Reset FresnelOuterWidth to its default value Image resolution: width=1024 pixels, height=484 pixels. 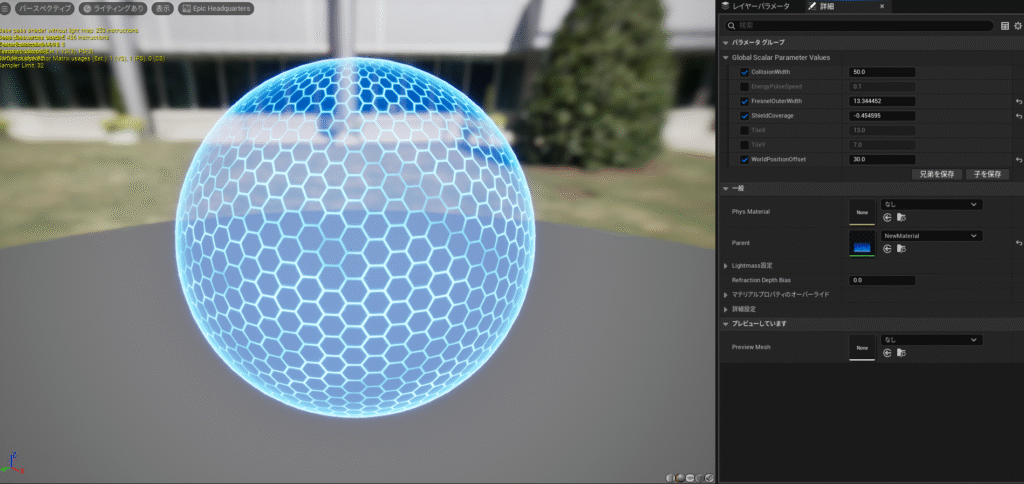1018,102
